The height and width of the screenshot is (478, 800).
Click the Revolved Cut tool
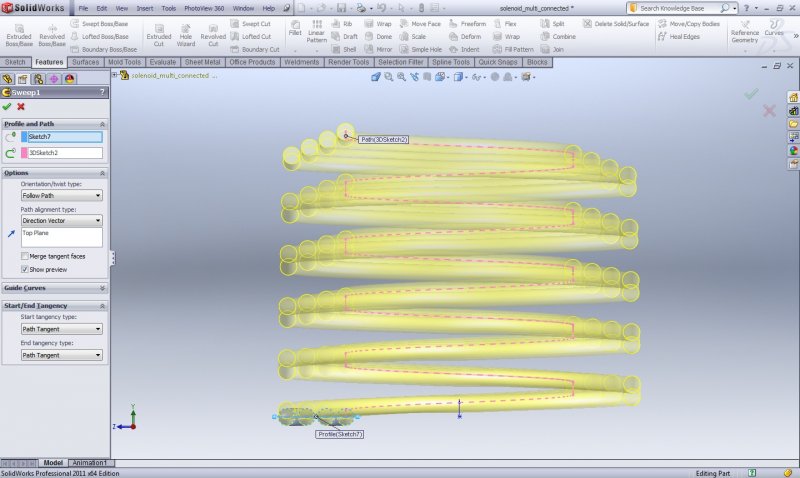click(213, 34)
